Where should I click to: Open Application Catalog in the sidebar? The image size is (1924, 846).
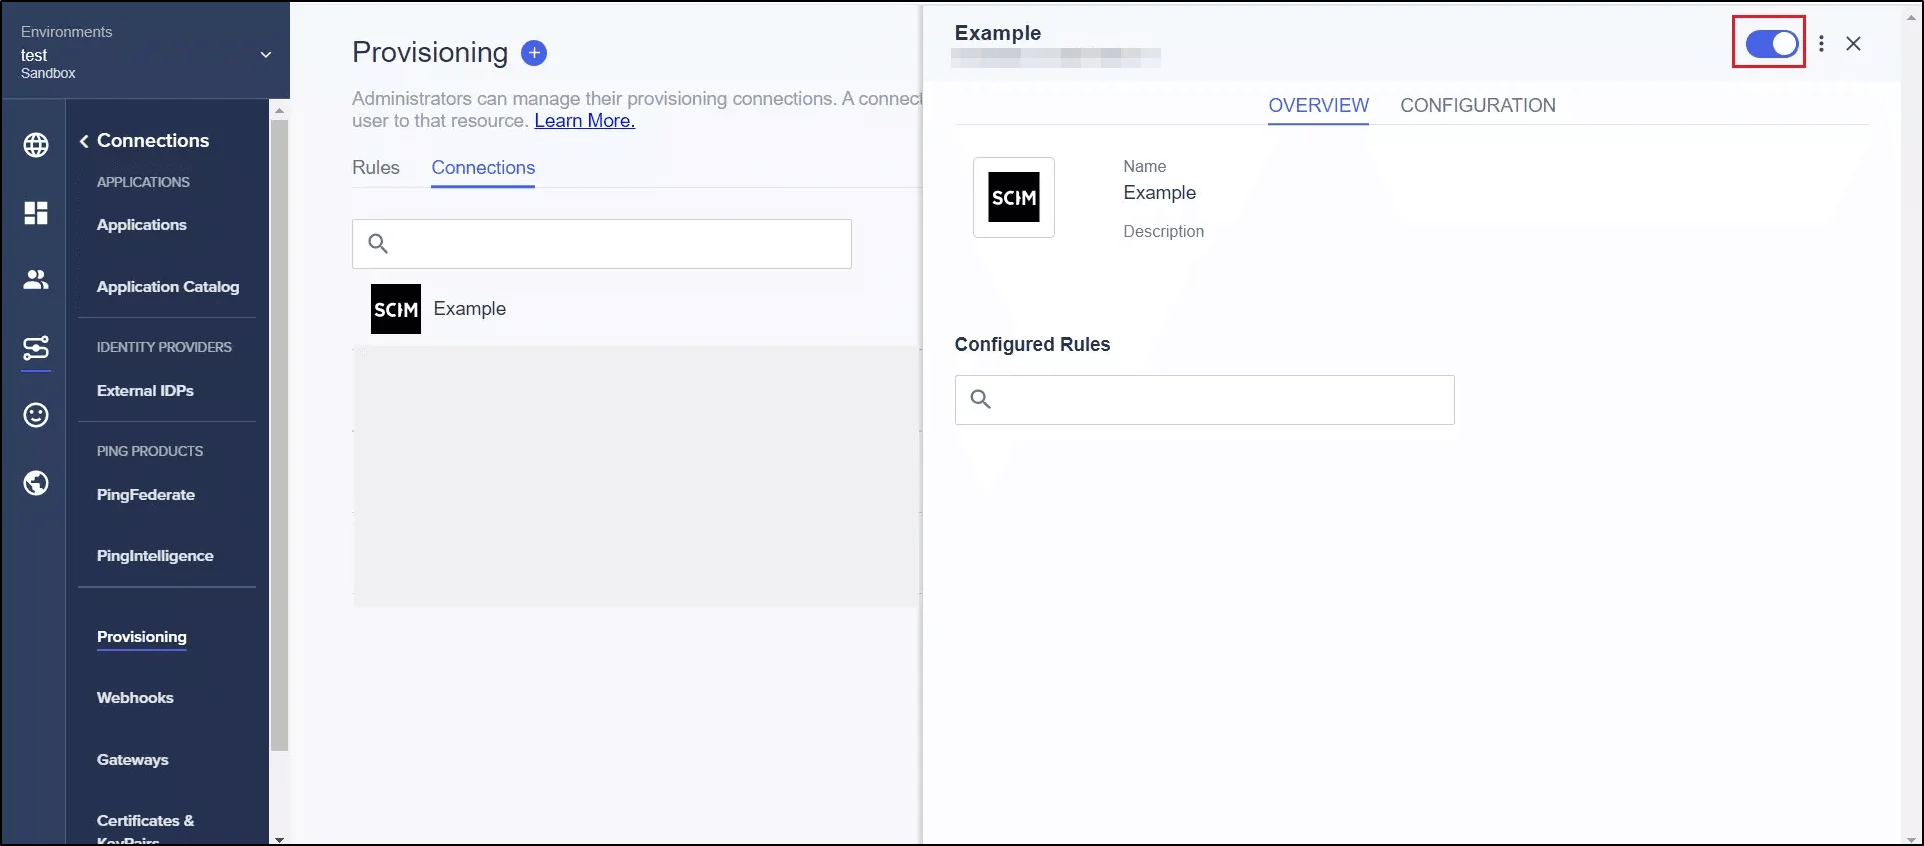pyautogui.click(x=168, y=287)
